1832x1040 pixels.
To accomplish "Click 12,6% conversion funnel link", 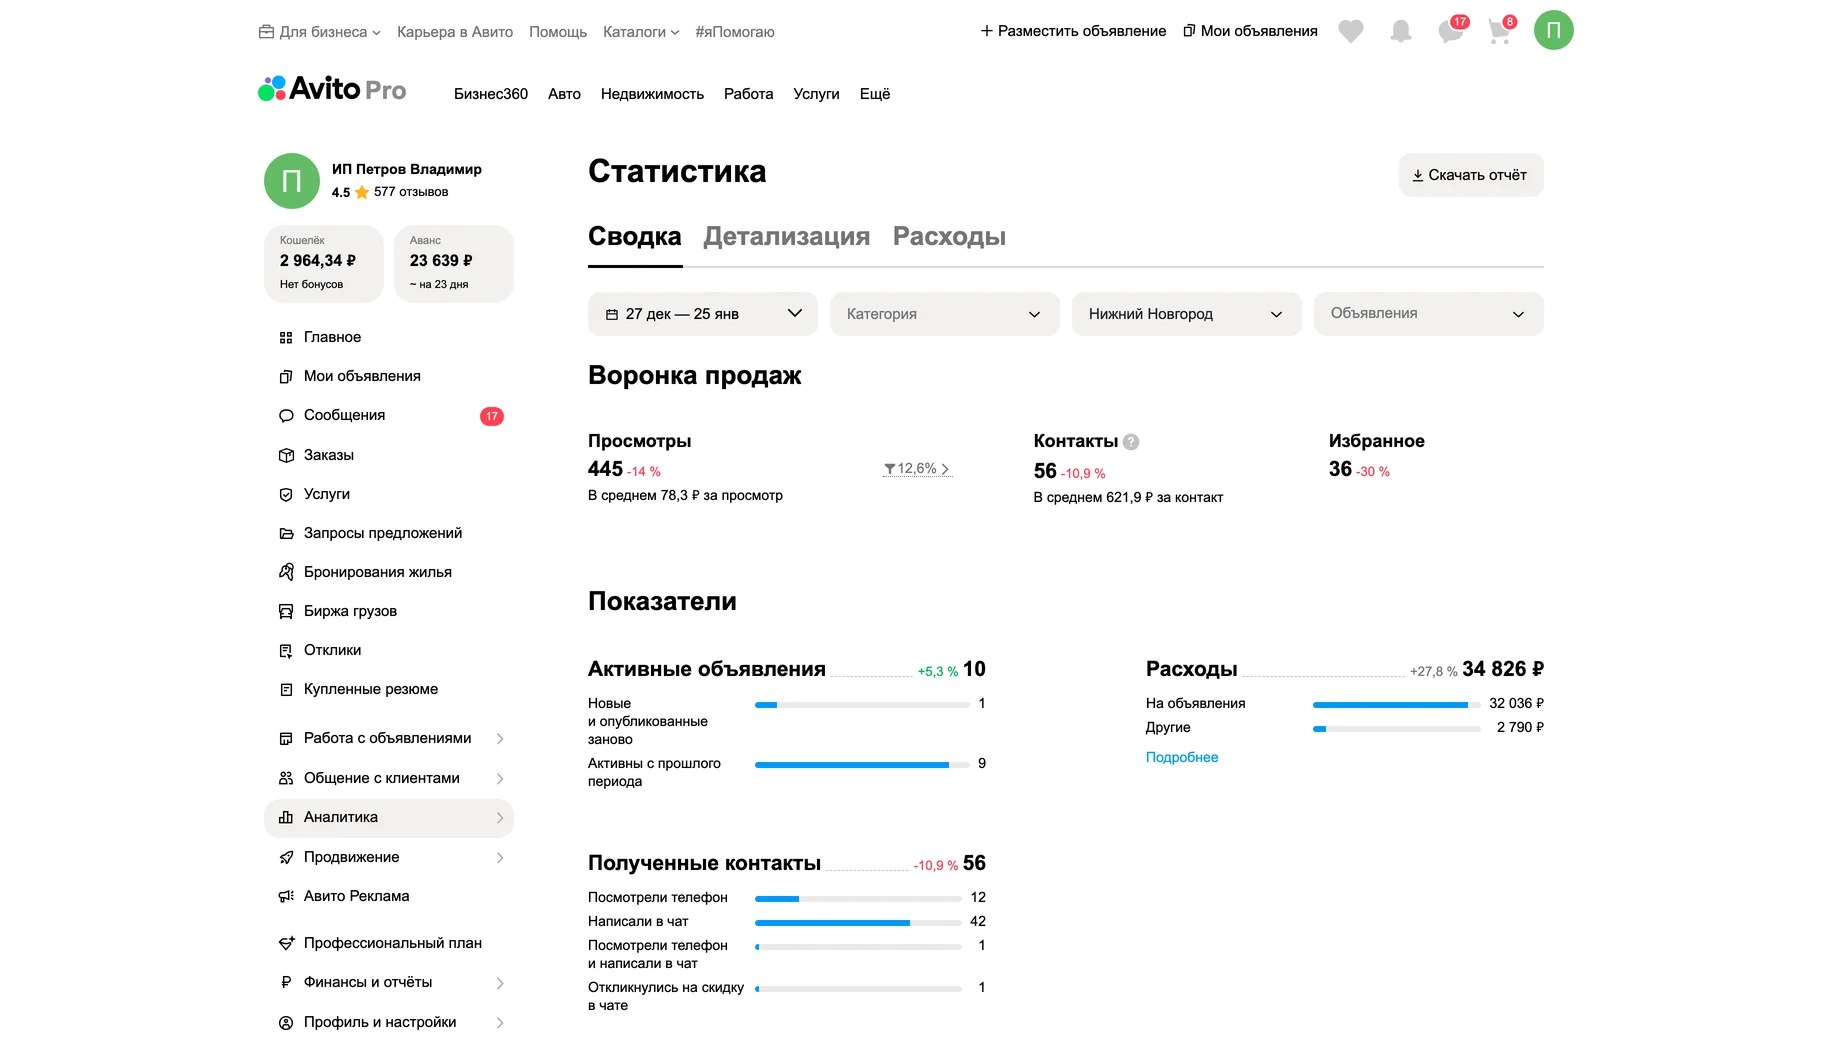I will coord(918,469).
